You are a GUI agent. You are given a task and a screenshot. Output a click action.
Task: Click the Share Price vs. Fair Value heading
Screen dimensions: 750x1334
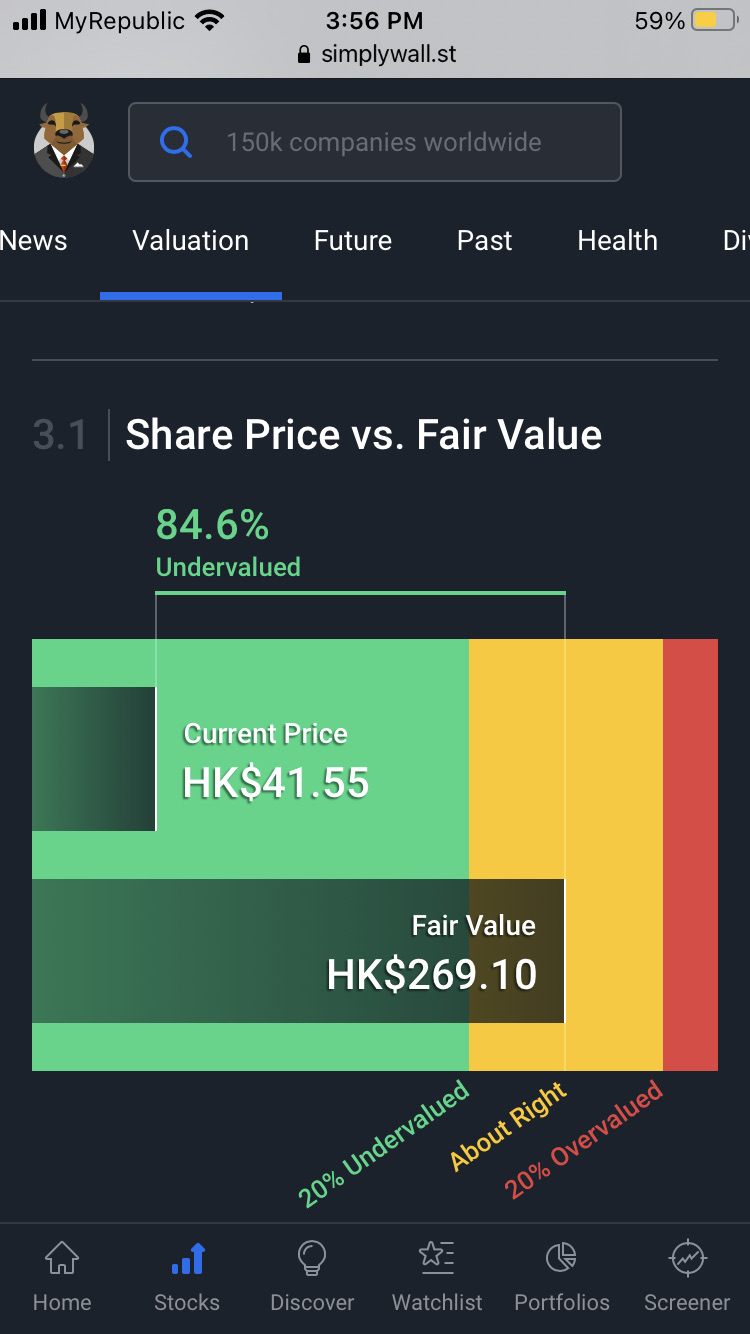363,435
